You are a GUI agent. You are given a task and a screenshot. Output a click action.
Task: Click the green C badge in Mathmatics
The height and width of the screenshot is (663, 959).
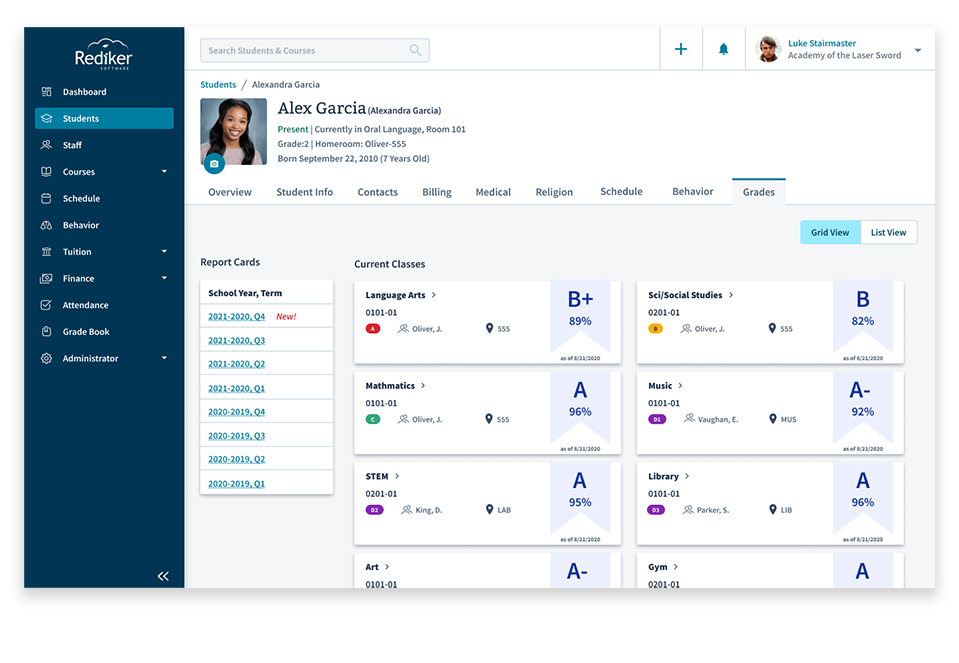tap(372, 419)
